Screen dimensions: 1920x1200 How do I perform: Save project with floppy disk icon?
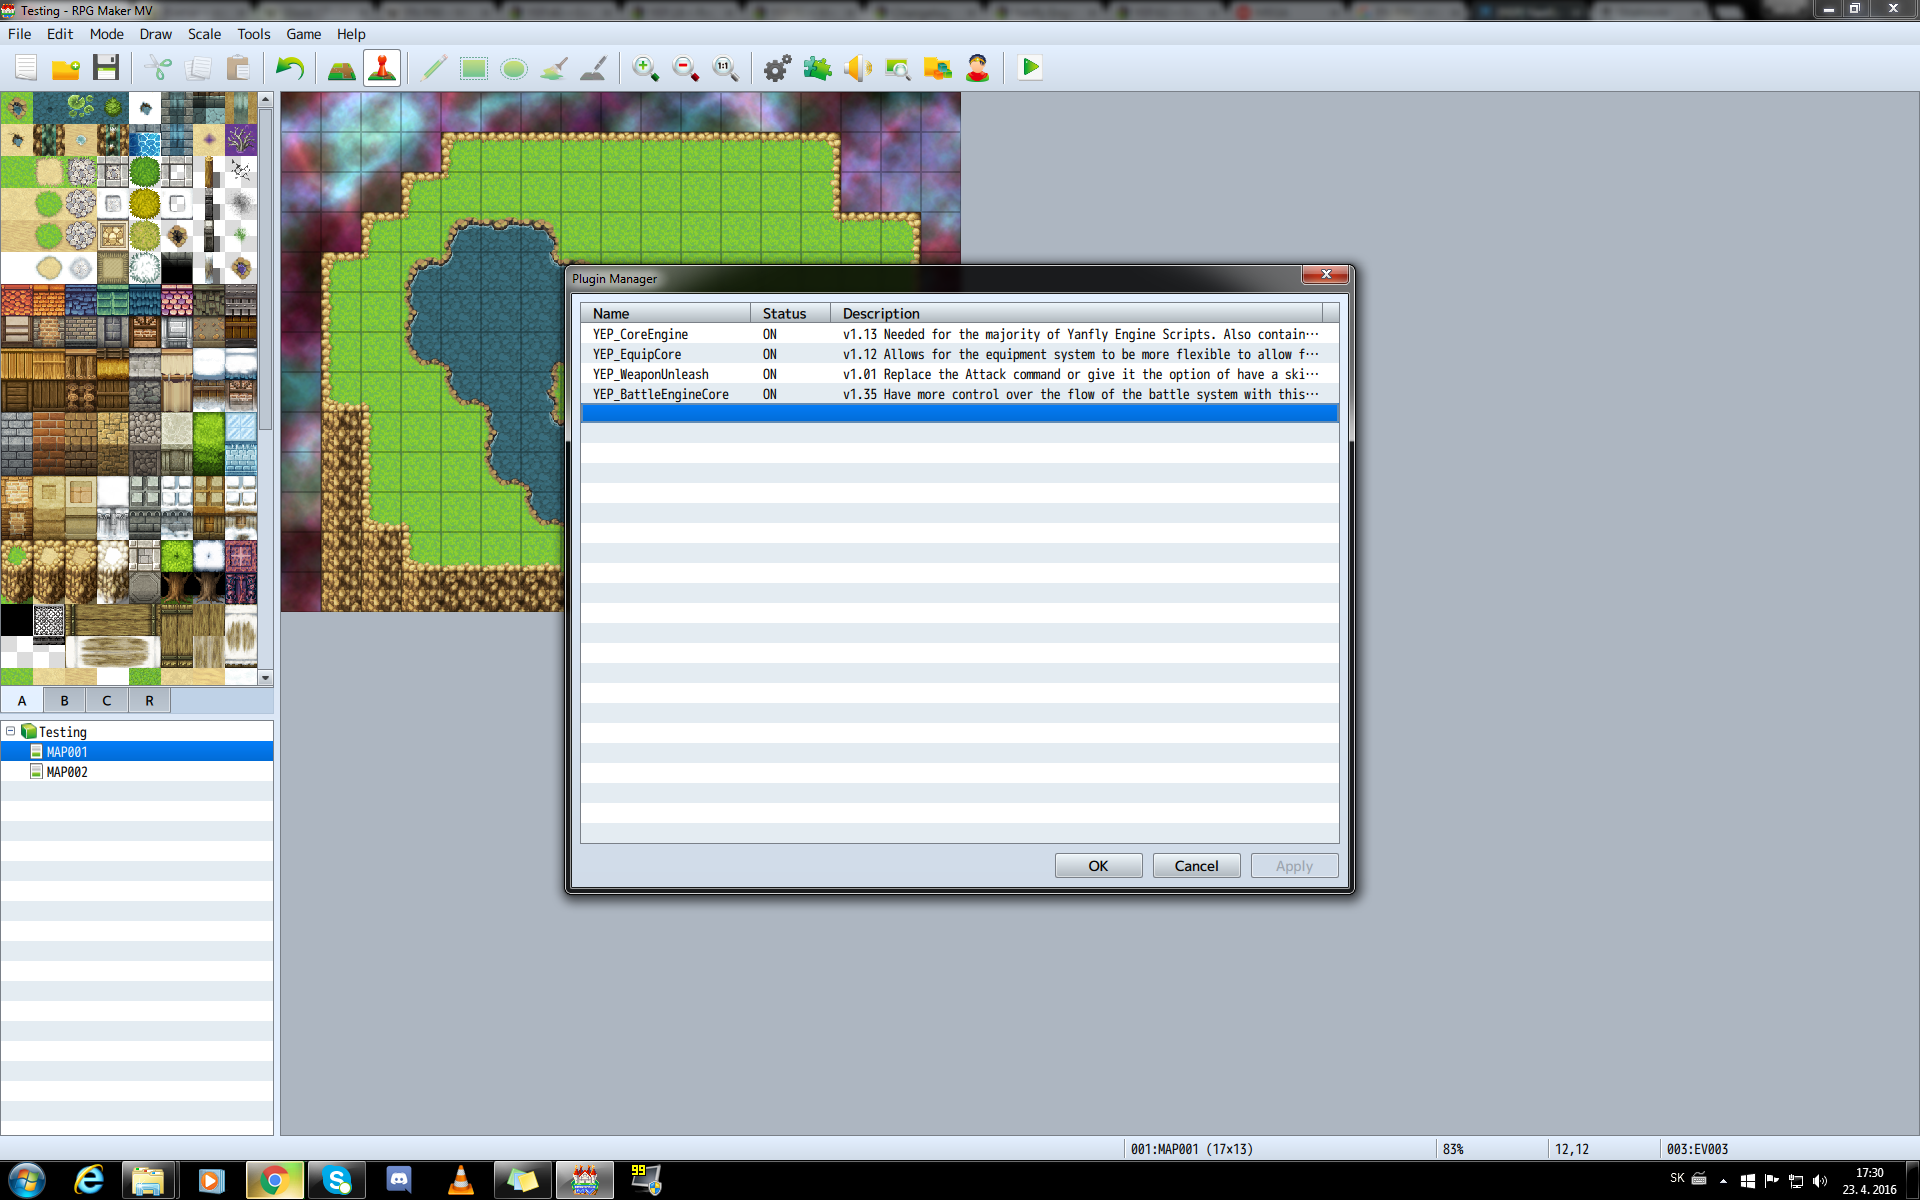click(x=106, y=68)
